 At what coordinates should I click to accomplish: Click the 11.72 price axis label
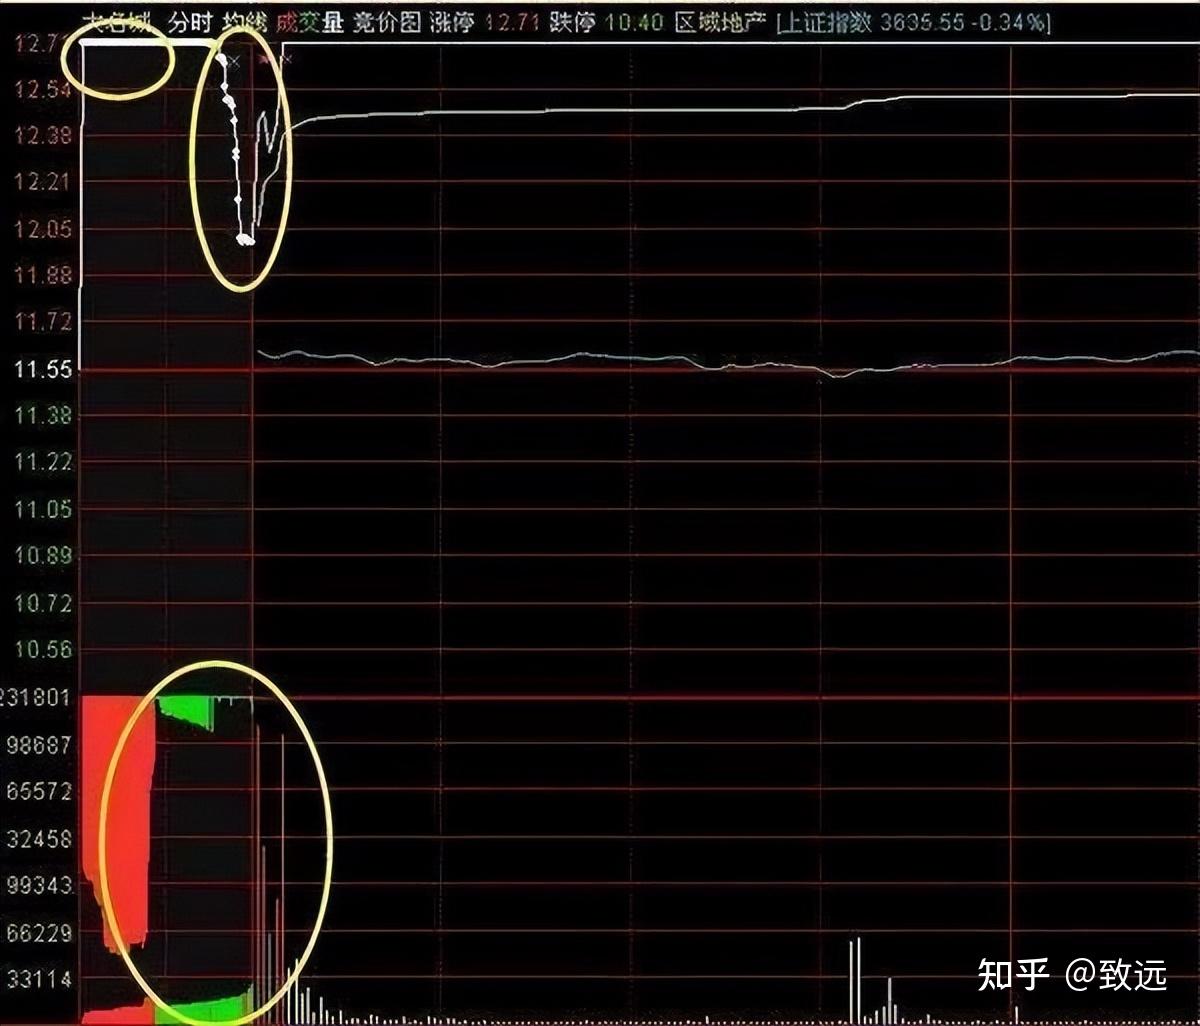click(42, 321)
